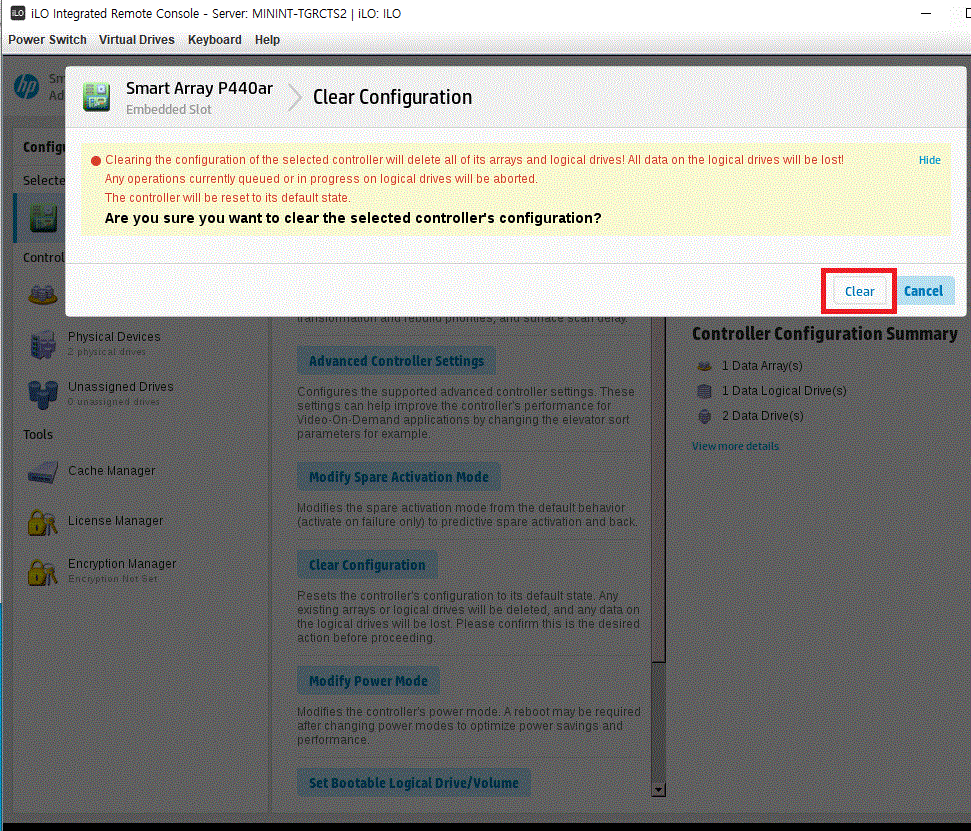This screenshot has height=831, width=971.
Task: Click '2 physical drives' subtext
Action: (x=107, y=352)
